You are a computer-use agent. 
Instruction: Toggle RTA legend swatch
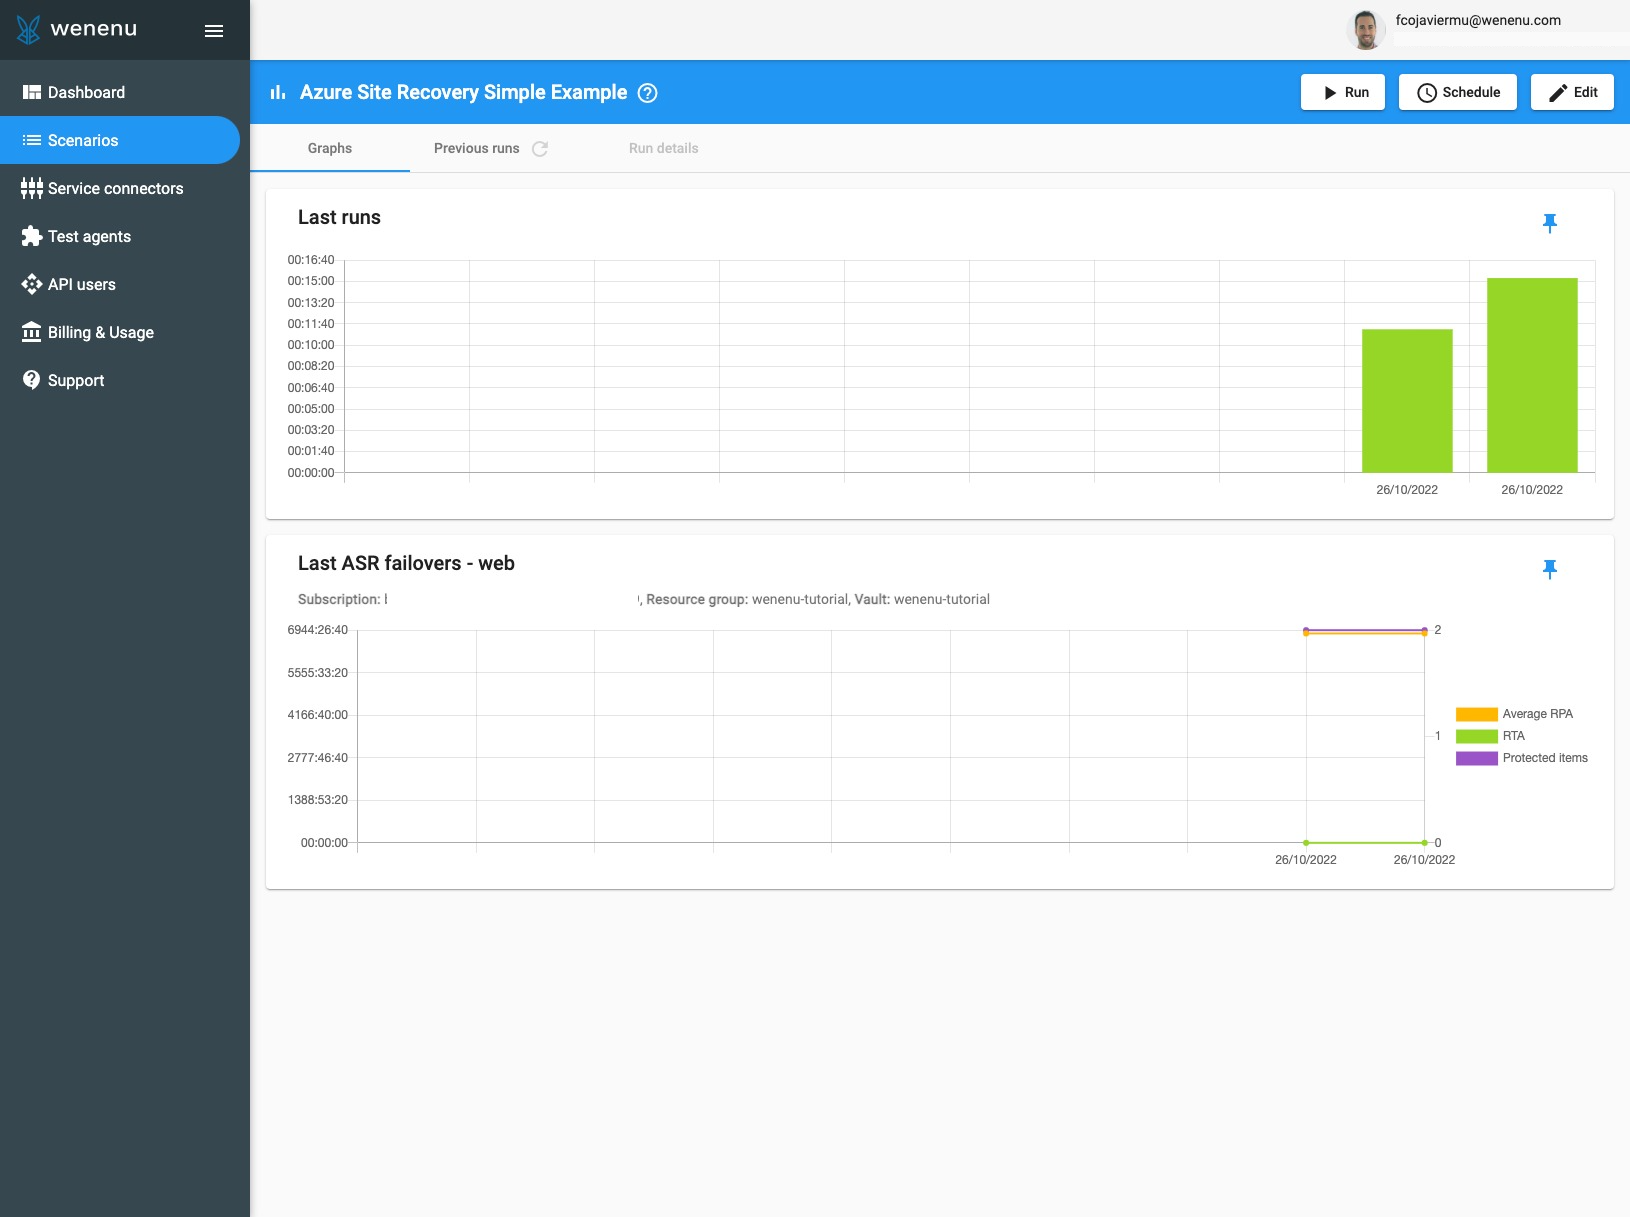coord(1476,736)
